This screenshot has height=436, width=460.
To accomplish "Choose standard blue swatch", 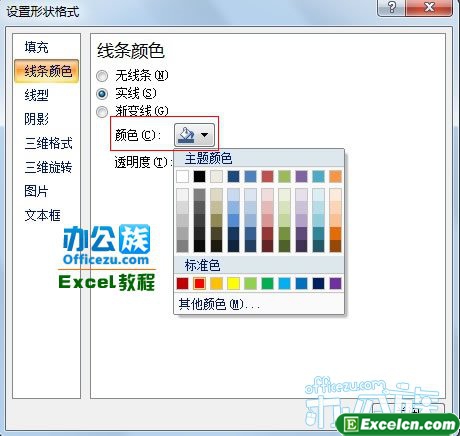I will 301,283.
